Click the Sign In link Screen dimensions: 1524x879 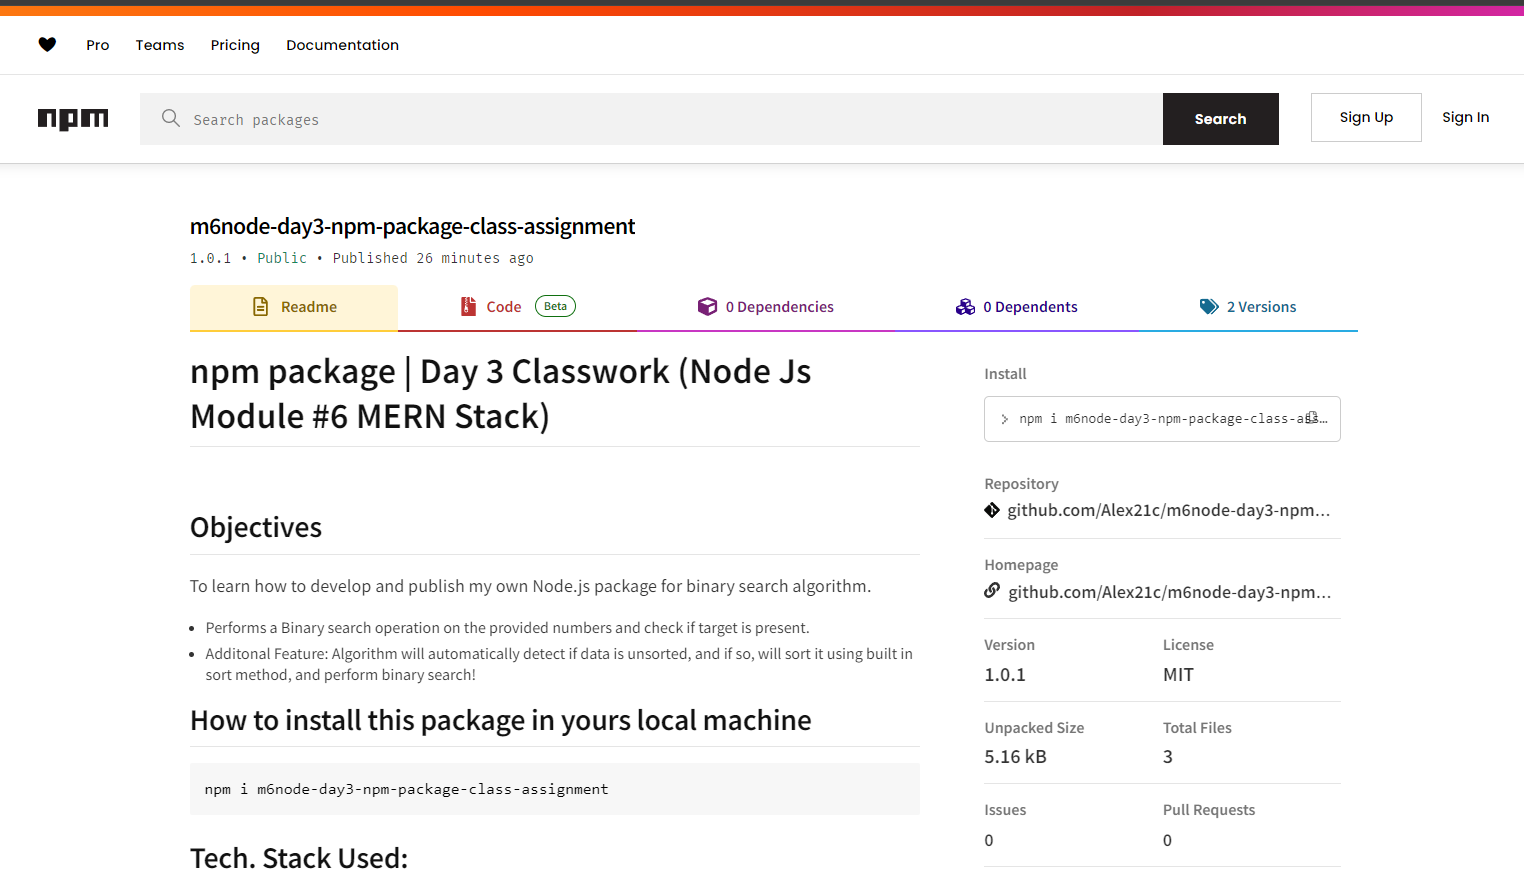1465,117
